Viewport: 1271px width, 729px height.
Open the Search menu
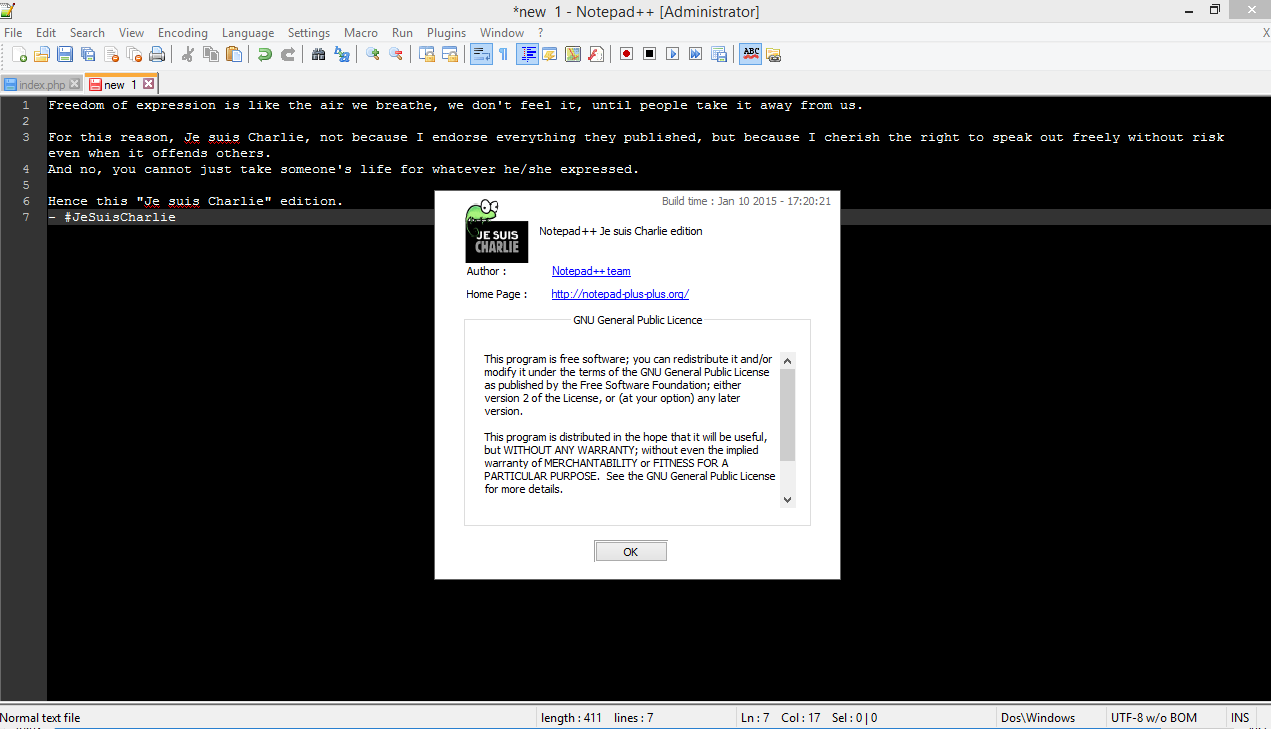(x=87, y=33)
